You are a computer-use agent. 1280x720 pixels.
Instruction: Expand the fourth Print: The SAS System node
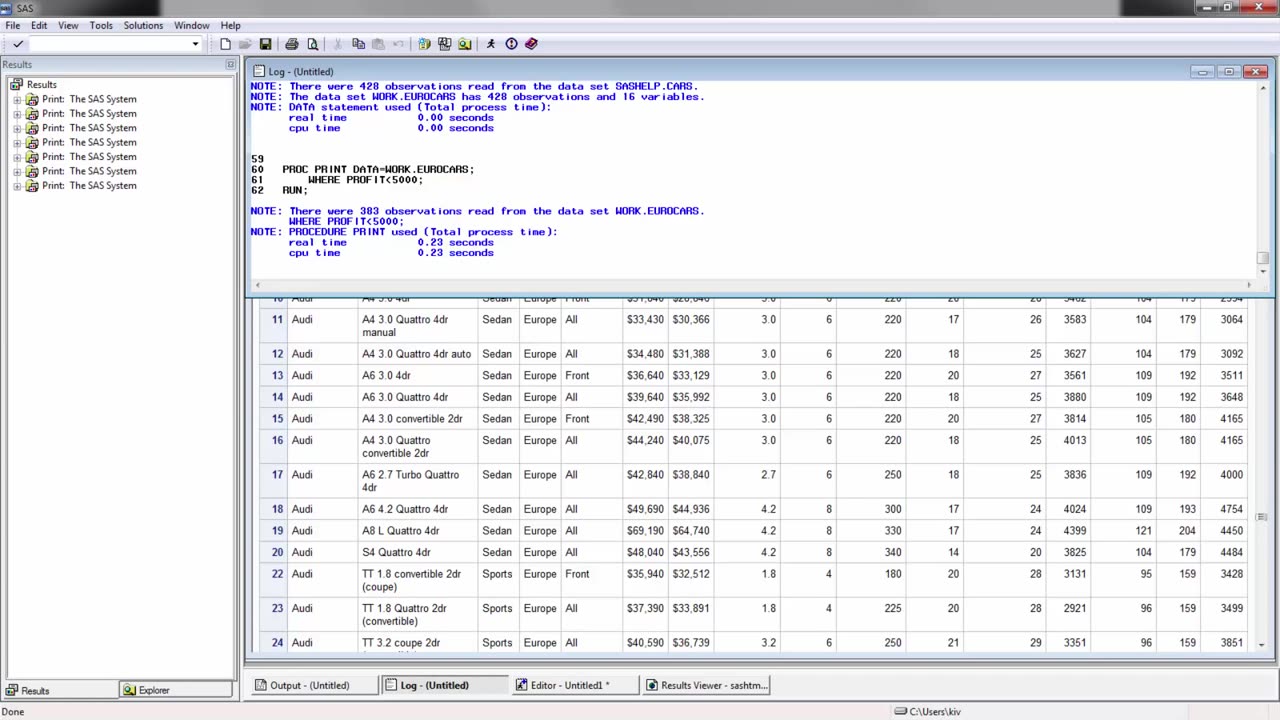(x=17, y=142)
